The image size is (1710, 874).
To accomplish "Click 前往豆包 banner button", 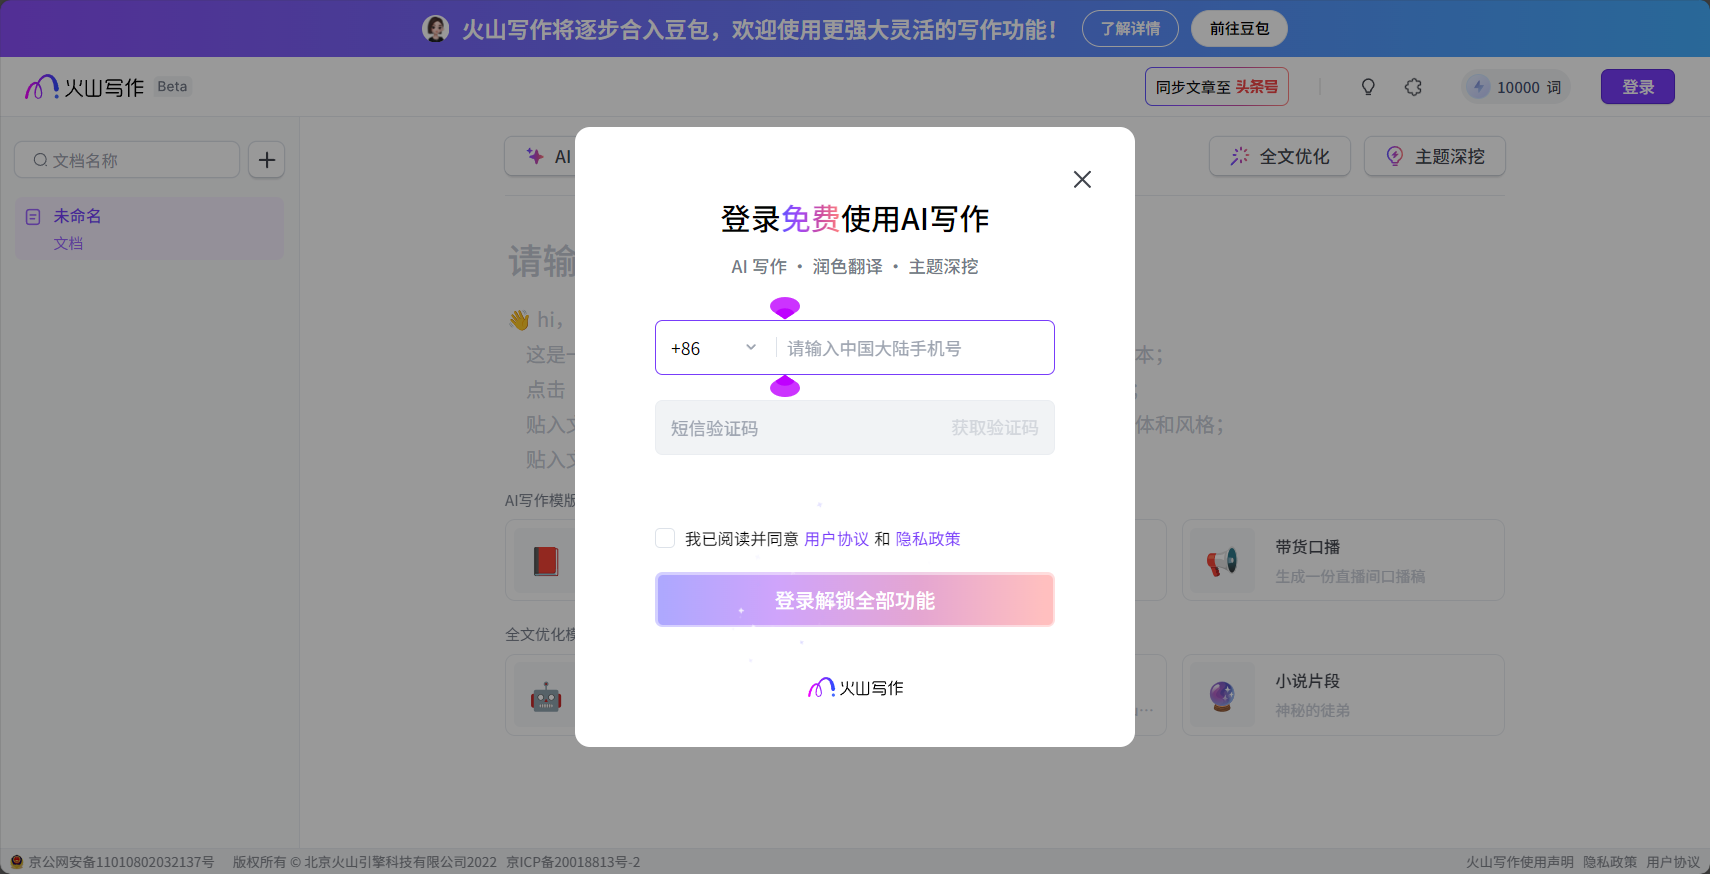I will pyautogui.click(x=1239, y=29).
